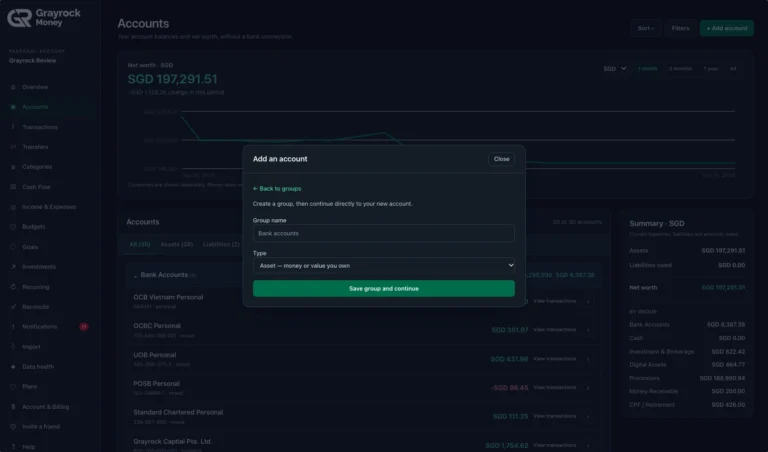768x452 pixels.
Task: Click the SGD 111.35 balance
Action: point(510,417)
